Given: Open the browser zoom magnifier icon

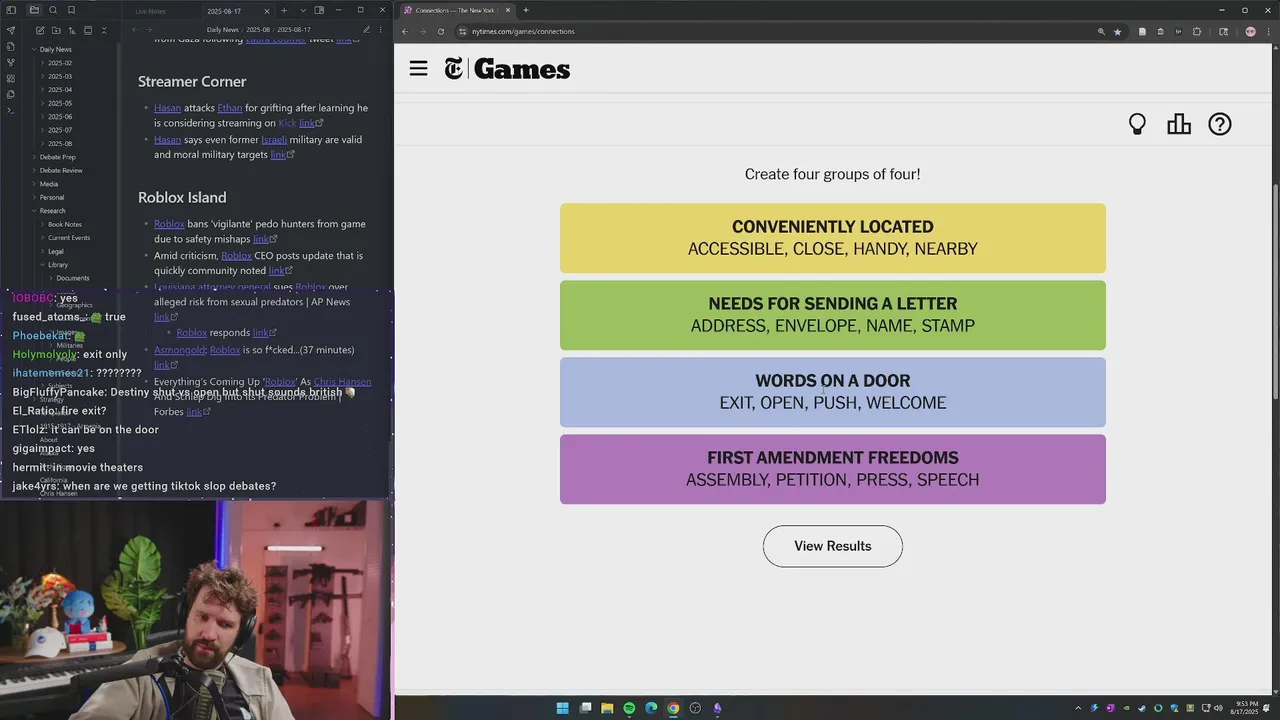Looking at the screenshot, I should tap(1101, 31).
